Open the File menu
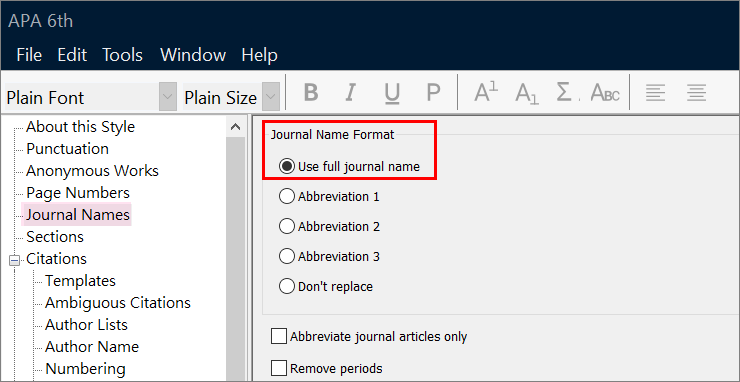Viewport: 740px width, 382px height. pos(29,55)
